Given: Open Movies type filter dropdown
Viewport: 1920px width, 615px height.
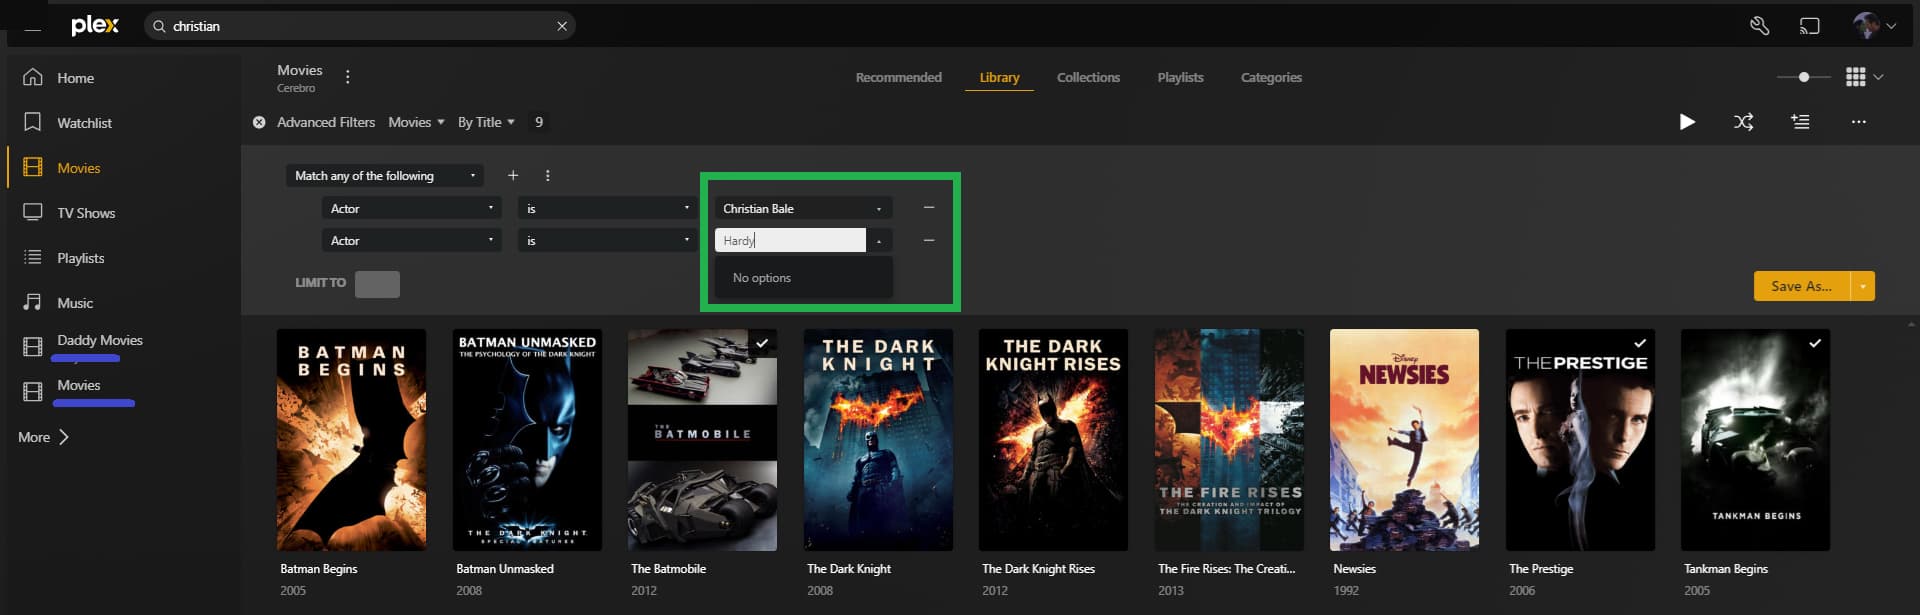Looking at the screenshot, I should (416, 122).
